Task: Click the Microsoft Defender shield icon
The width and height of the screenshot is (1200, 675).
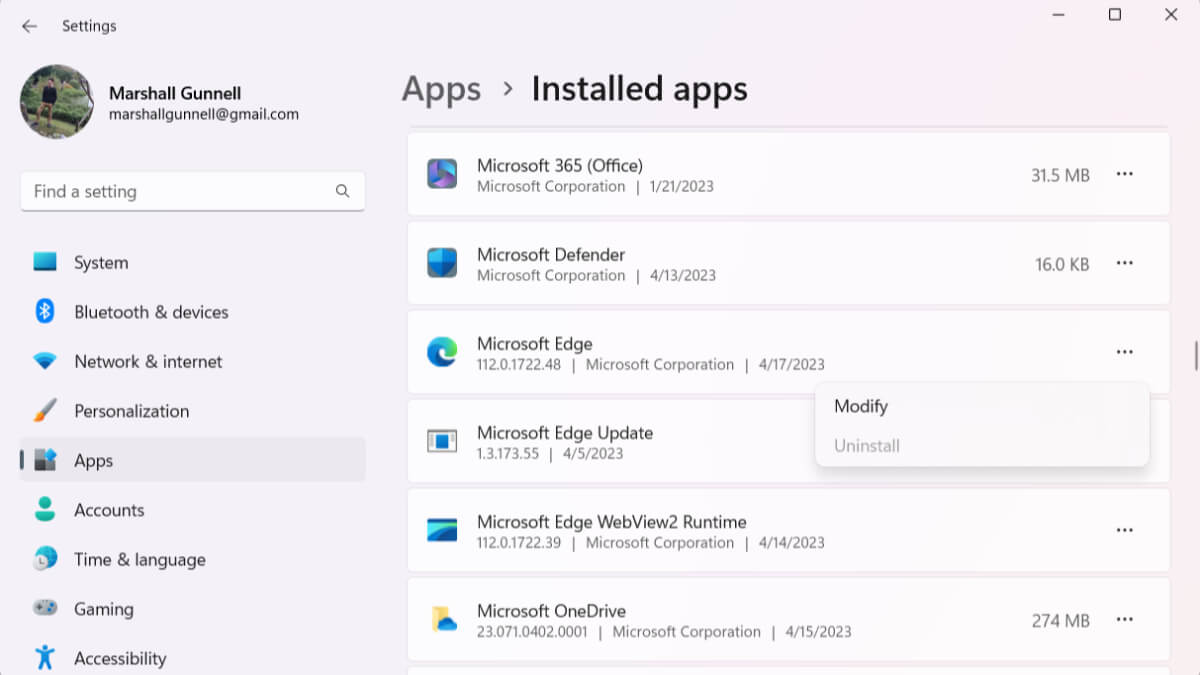Action: pos(442,264)
